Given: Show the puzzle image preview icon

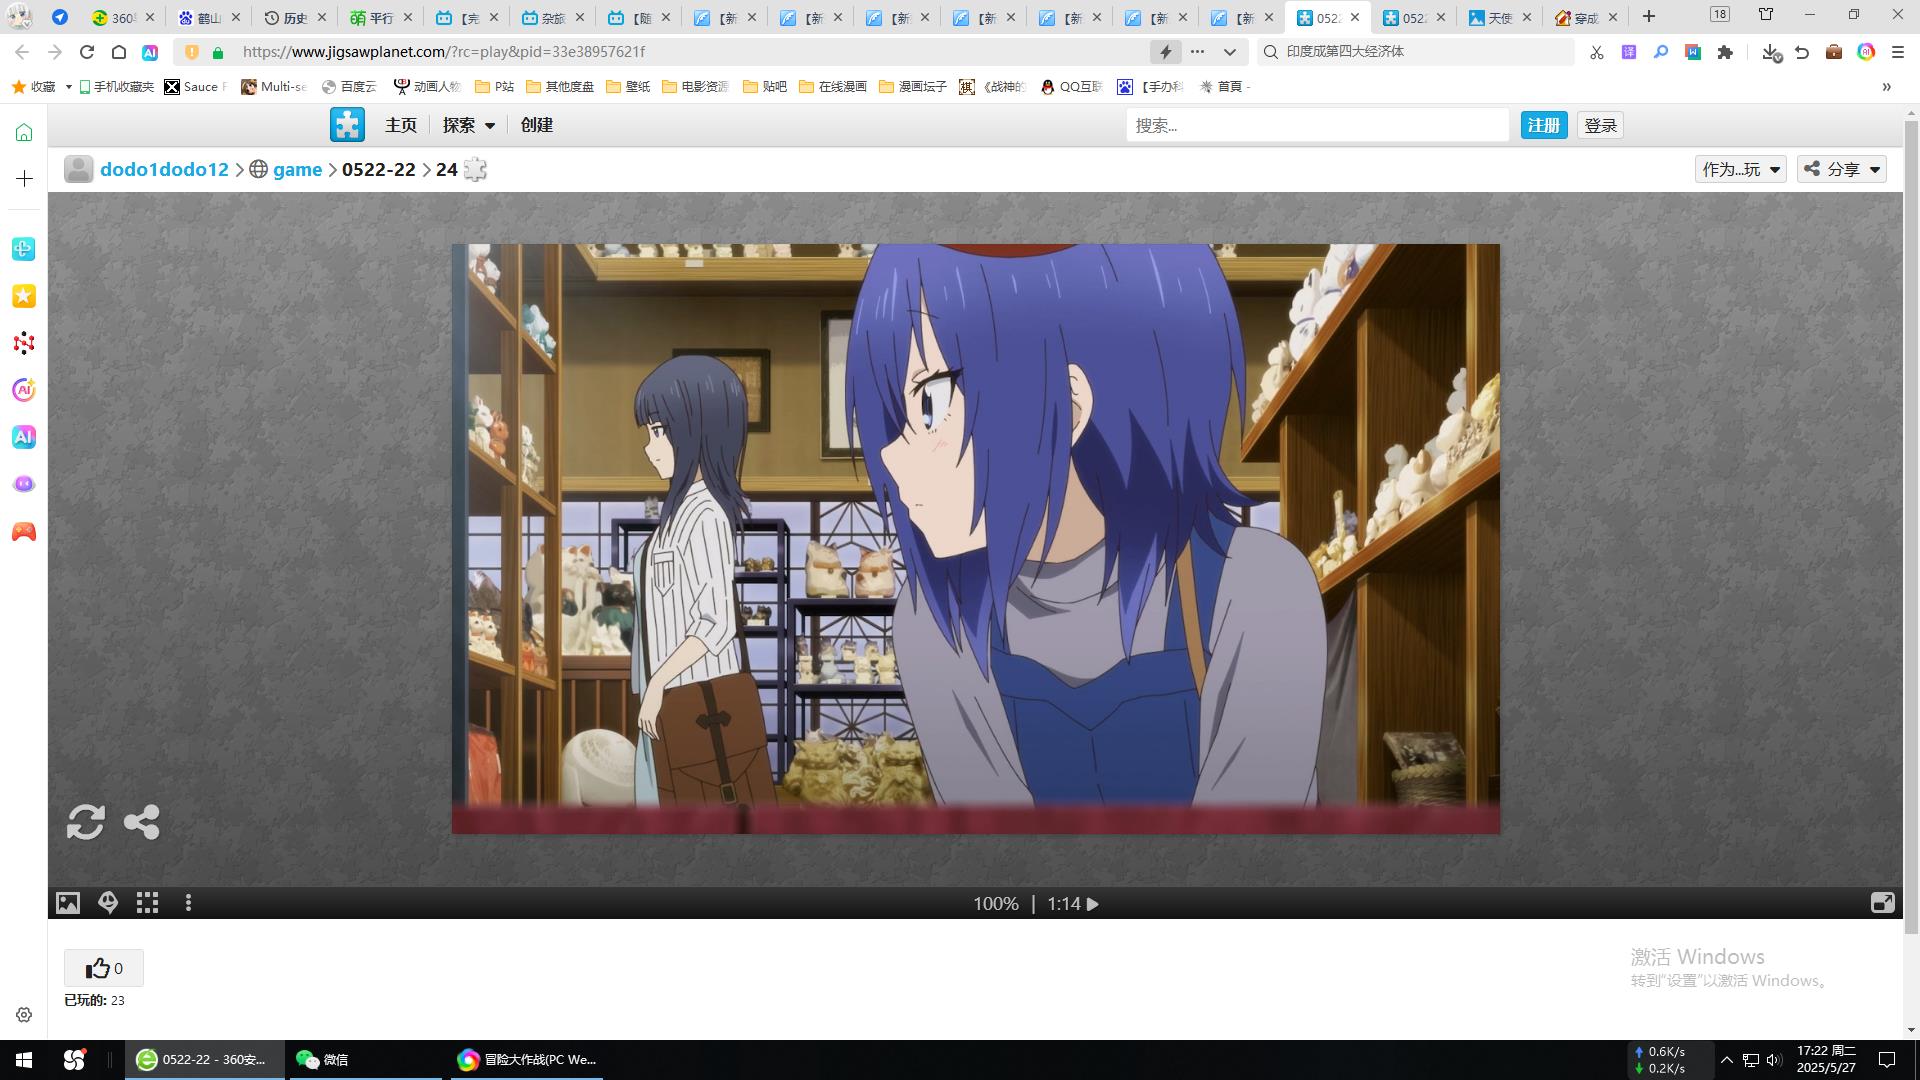Looking at the screenshot, I should click(x=68, y=903).
